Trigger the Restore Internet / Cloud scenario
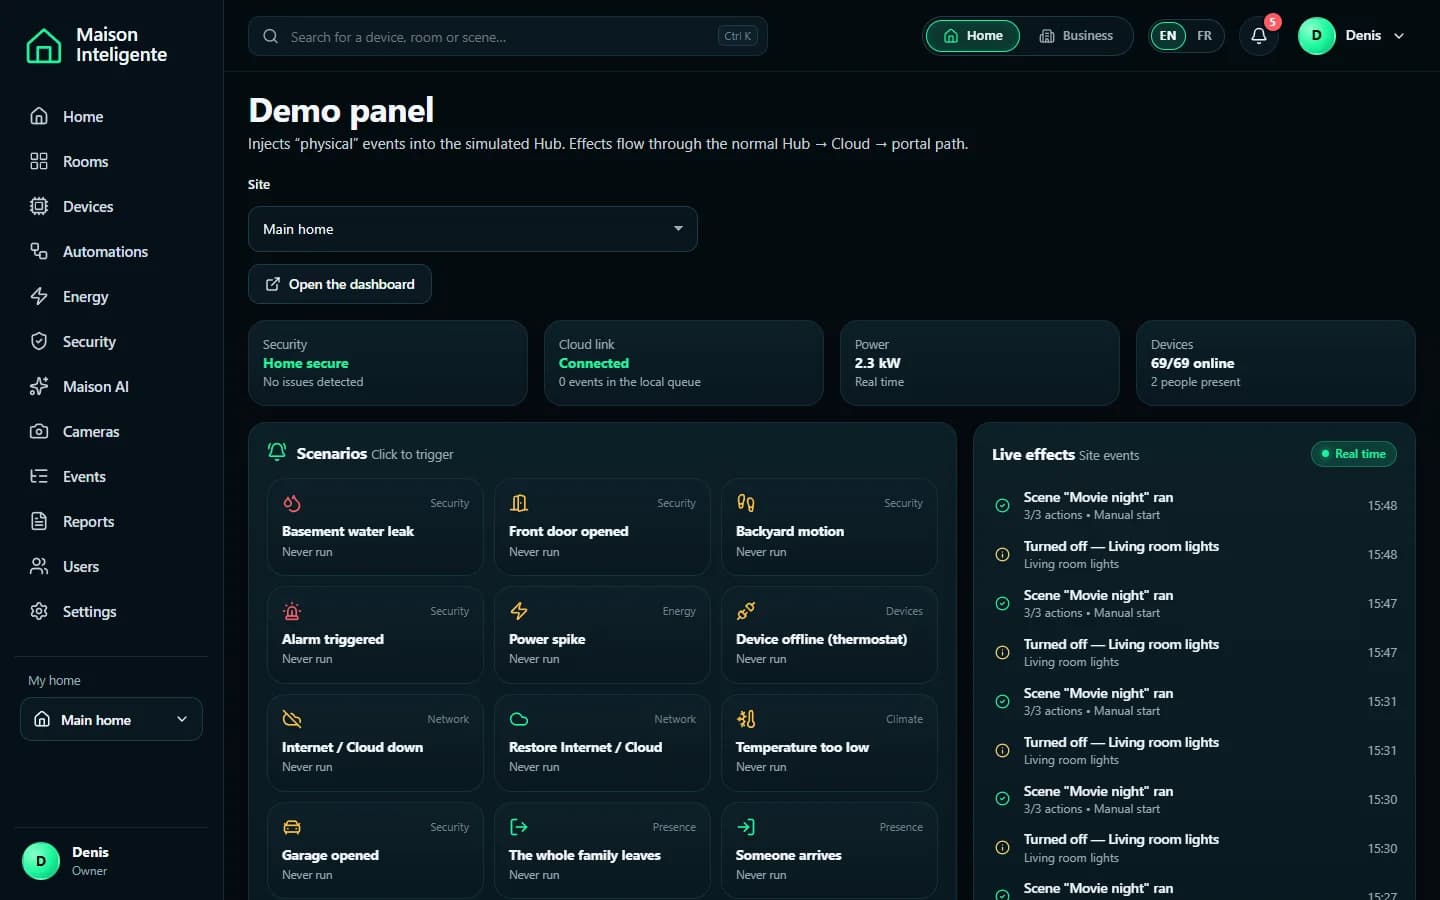This screenshot has height=900, width=1440. (602, 743)
